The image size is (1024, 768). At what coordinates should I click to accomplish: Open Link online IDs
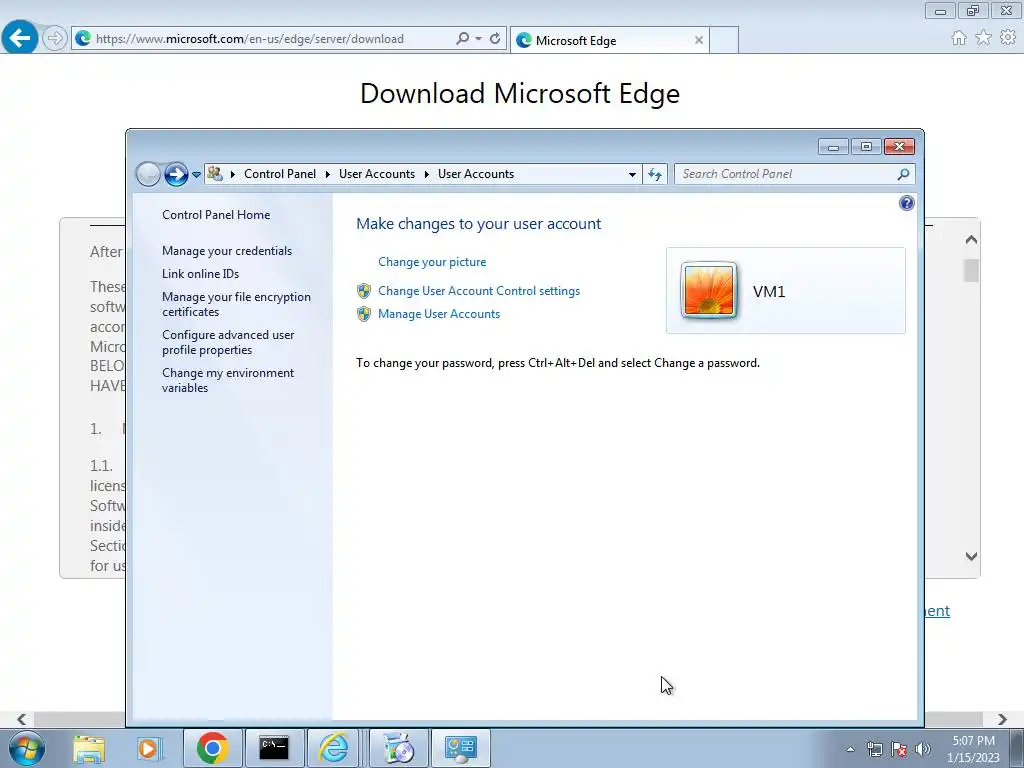pos(200,274)
